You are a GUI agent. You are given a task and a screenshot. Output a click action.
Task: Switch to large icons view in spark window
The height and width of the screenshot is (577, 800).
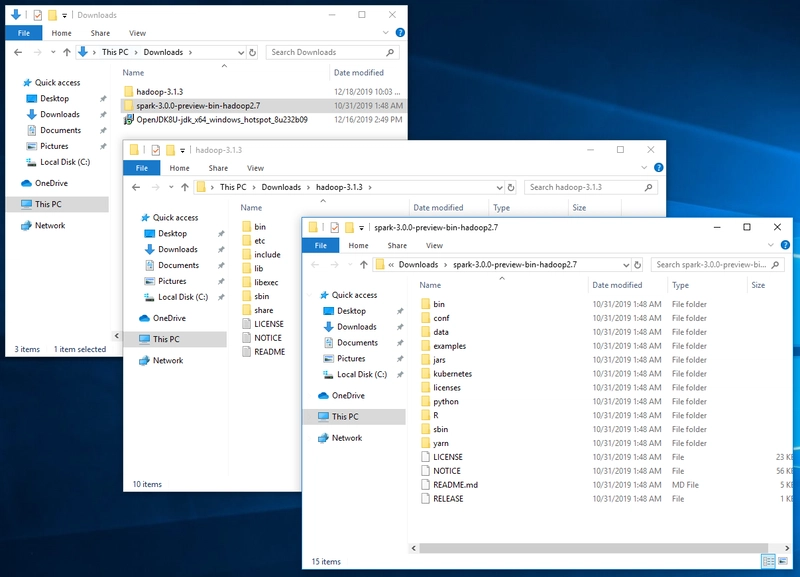click(783, 561)
